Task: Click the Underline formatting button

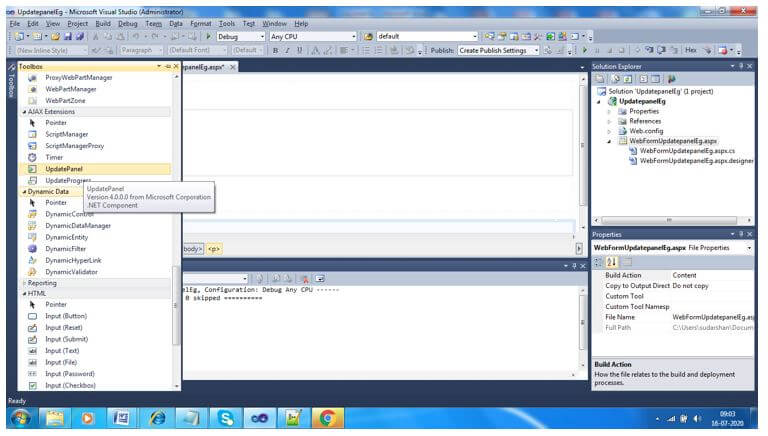Action: click(x=300, y=50)
